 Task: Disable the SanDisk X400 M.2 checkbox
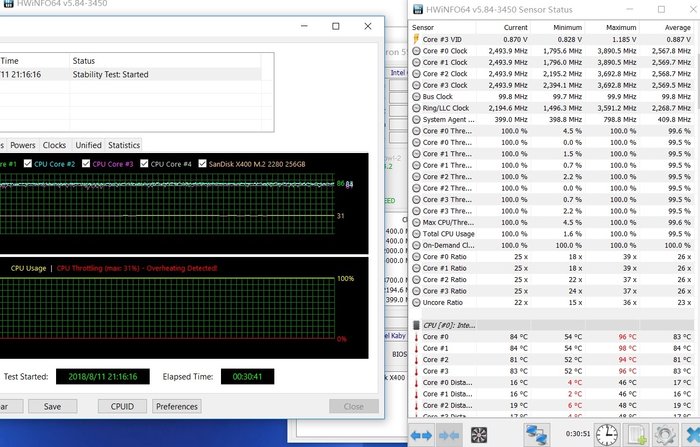(203, 164)
